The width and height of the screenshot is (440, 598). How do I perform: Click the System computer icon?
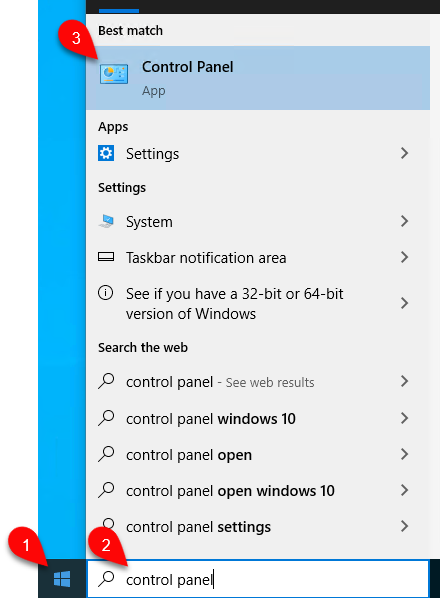tap(106, 221)
